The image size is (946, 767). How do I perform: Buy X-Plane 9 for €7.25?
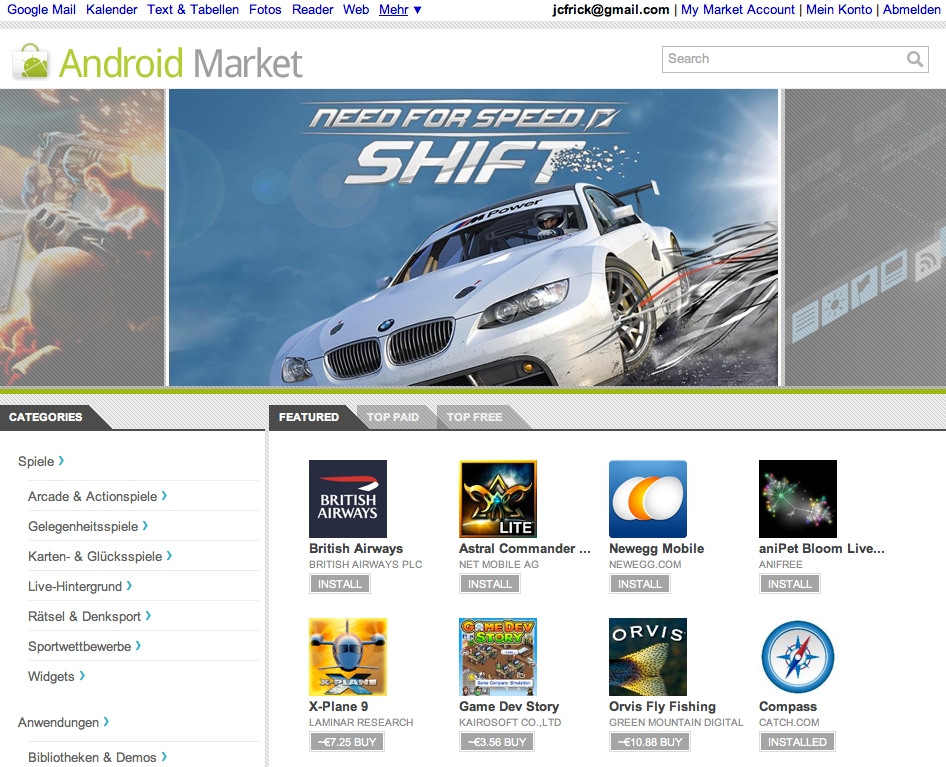click(x=347, y=742)
